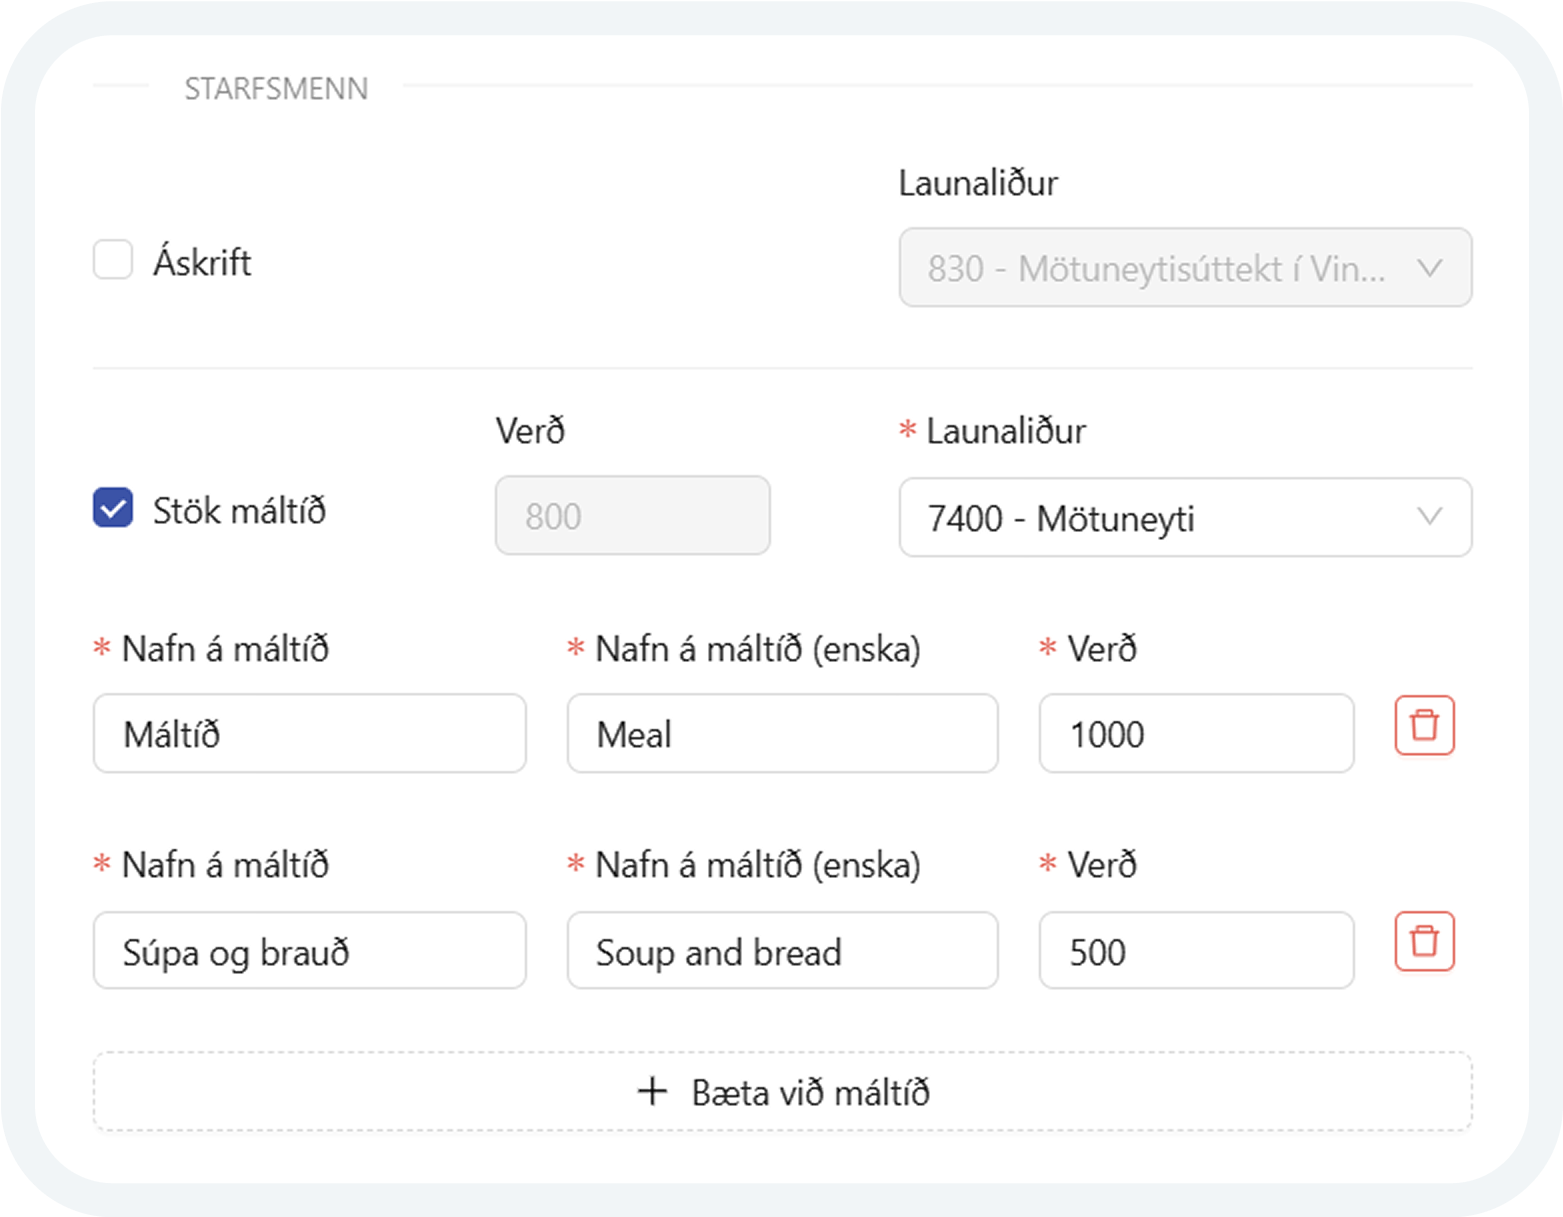This screenshot has width=1563, height=1217.
Task: Click the disabled Verð field showing 800
Action: click(x=632, y=516)
